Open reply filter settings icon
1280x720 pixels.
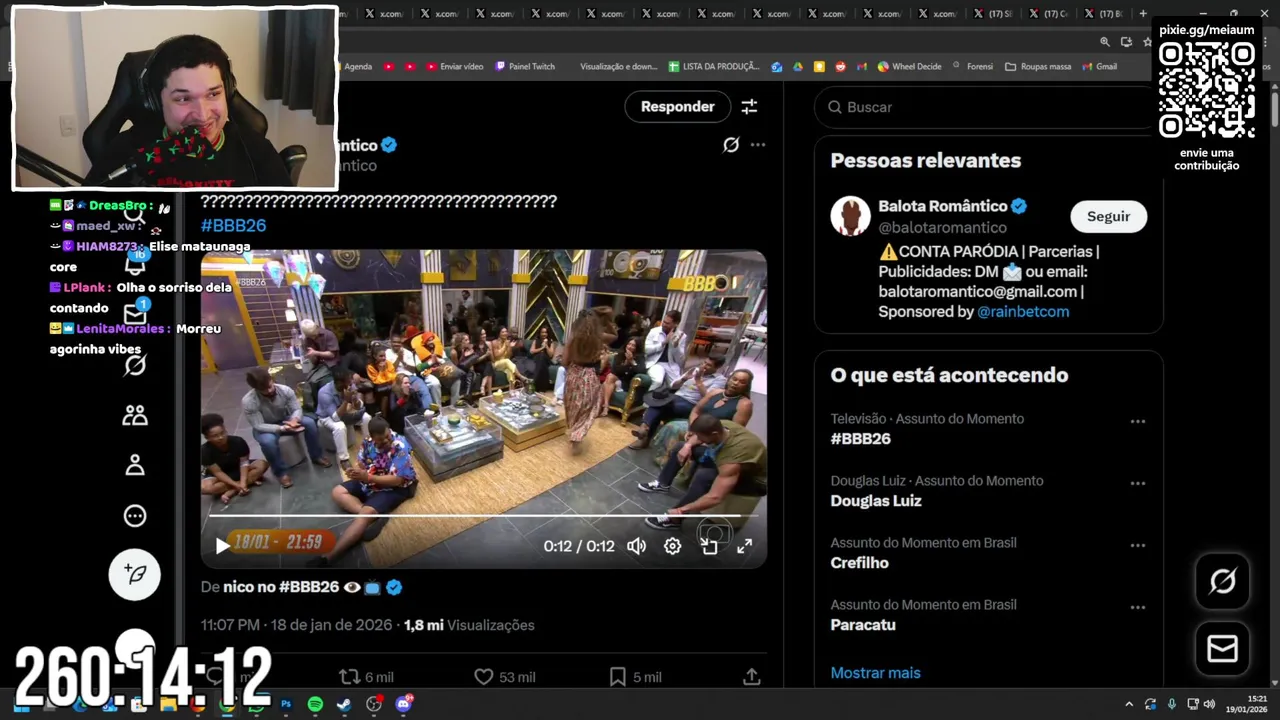[749, 107]
